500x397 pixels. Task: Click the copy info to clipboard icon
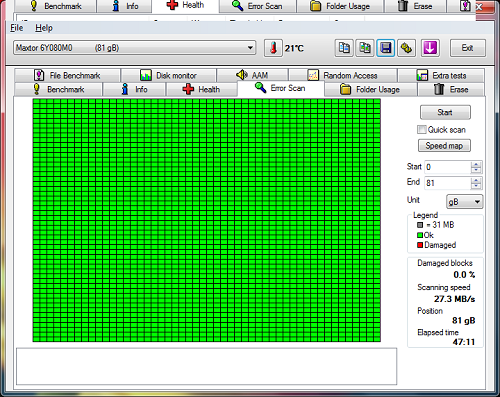pyautogui.click(x=344, y=48)
